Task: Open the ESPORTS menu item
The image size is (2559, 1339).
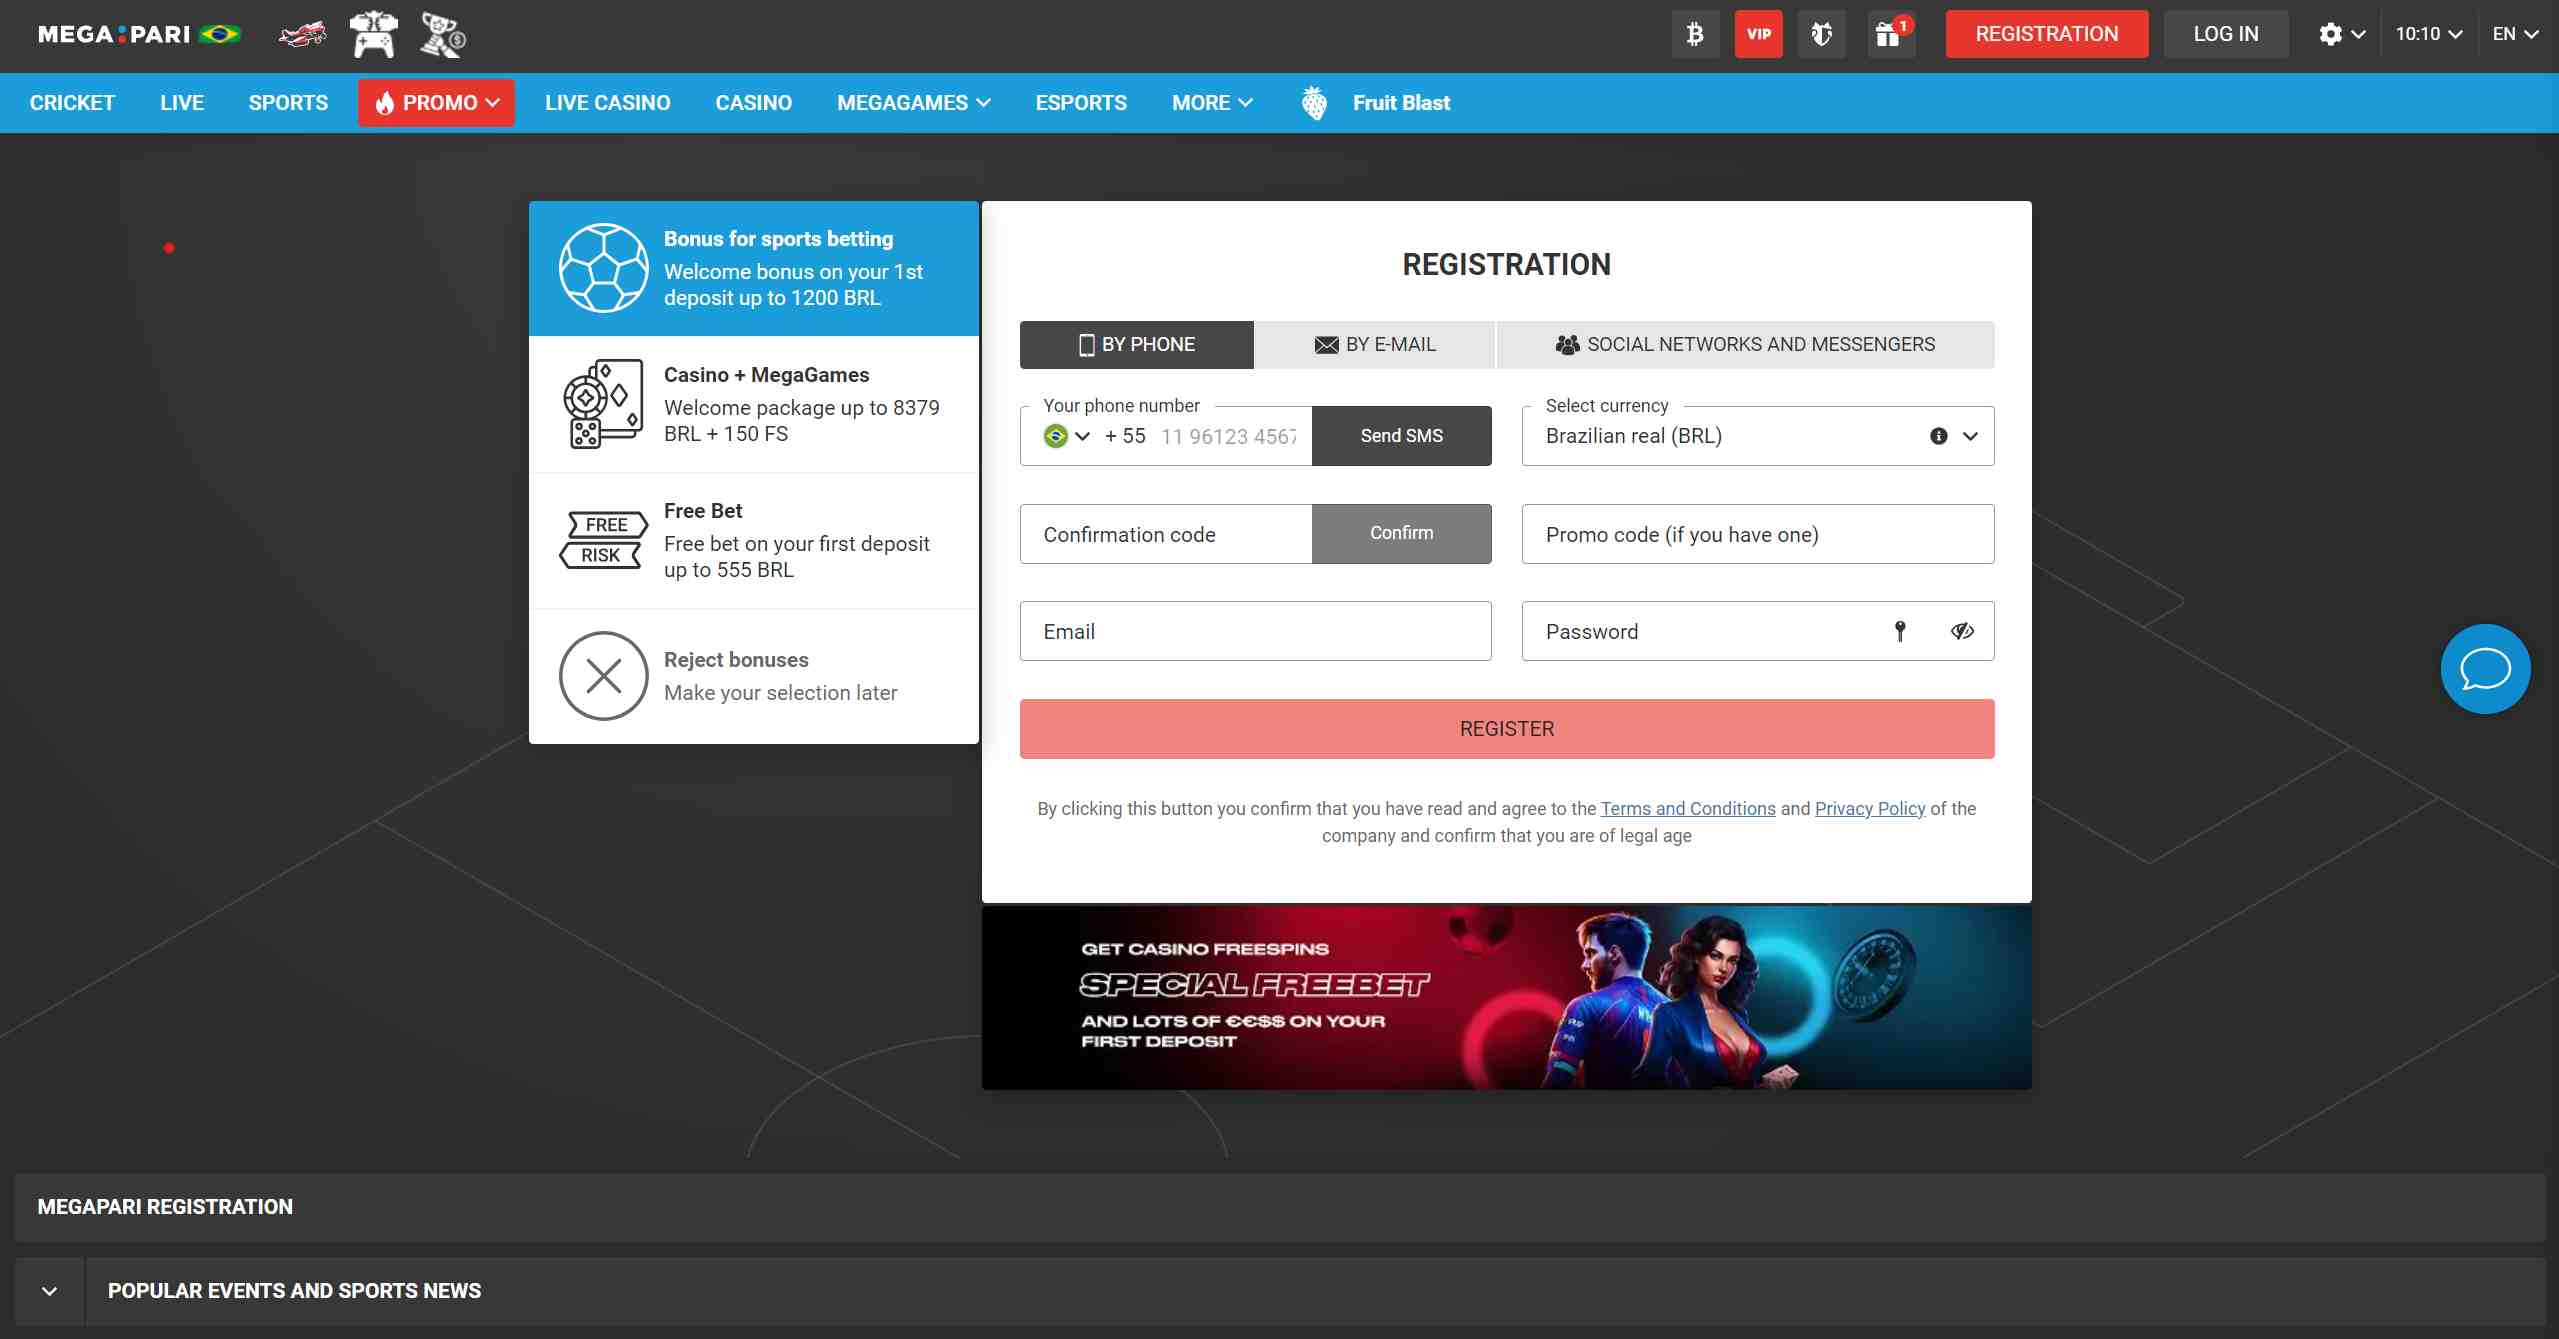Action: pos(1081,103)
